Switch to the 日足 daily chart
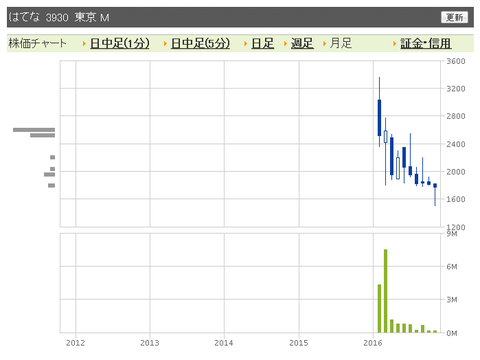Screen dimensions: 480x360 pyautogui.click(x=263, y=43)
